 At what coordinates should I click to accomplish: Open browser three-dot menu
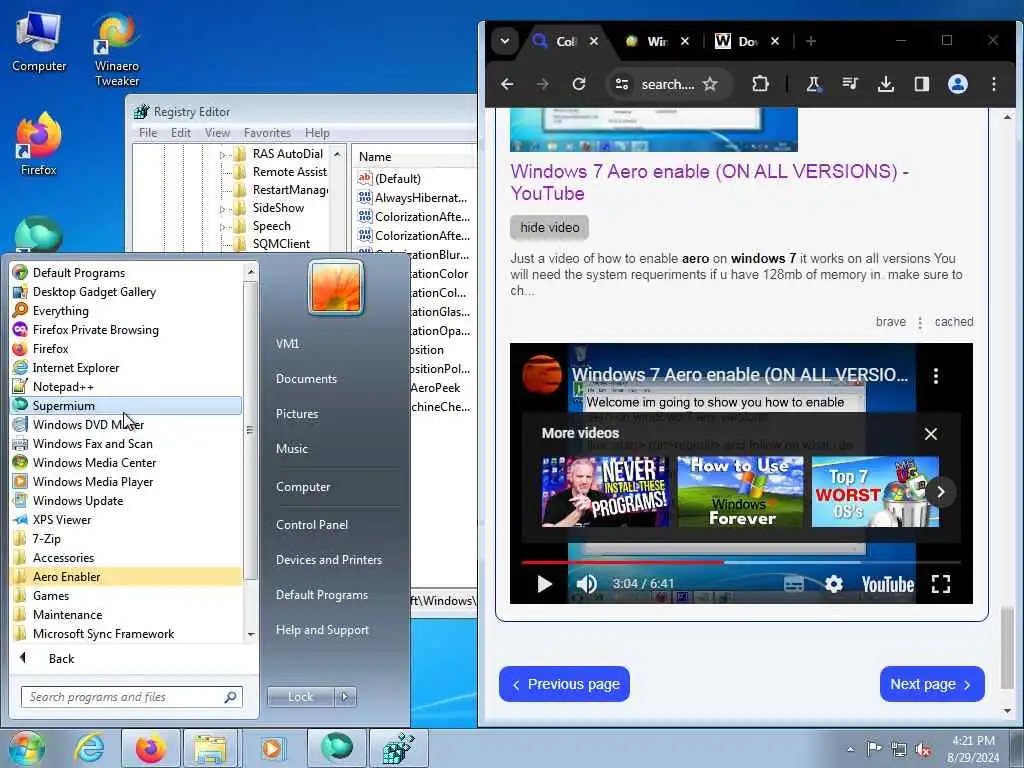click(994, 84)
